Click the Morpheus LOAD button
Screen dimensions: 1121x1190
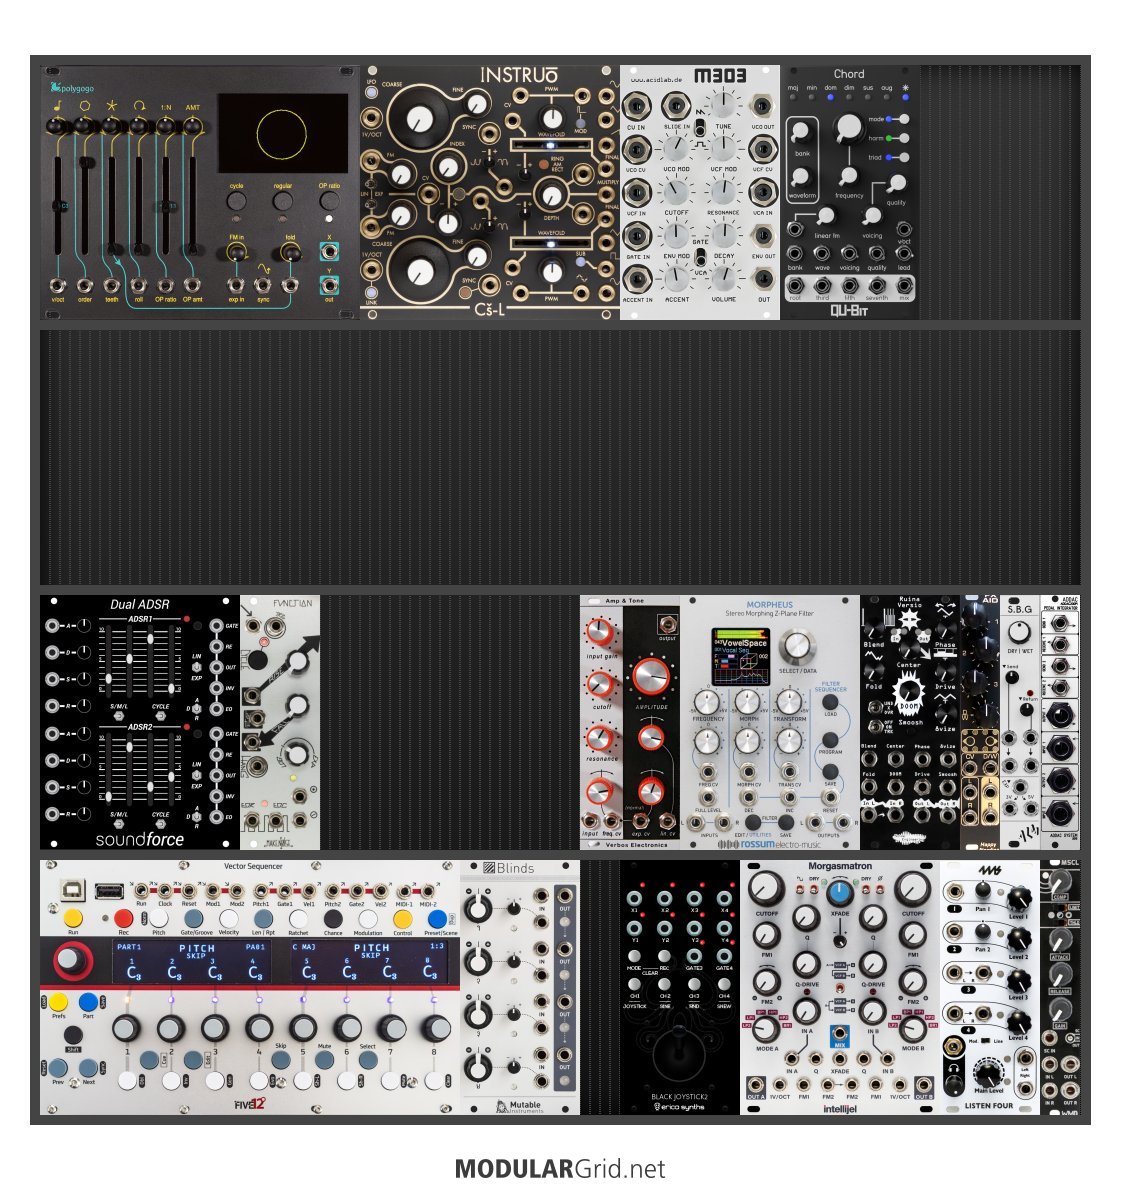[830, 701]
